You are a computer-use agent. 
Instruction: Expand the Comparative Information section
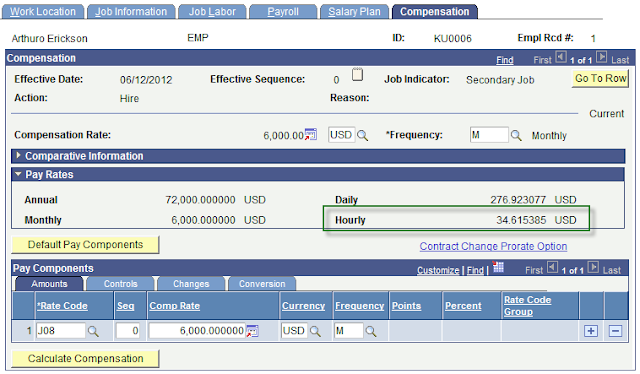click(18, 156)
